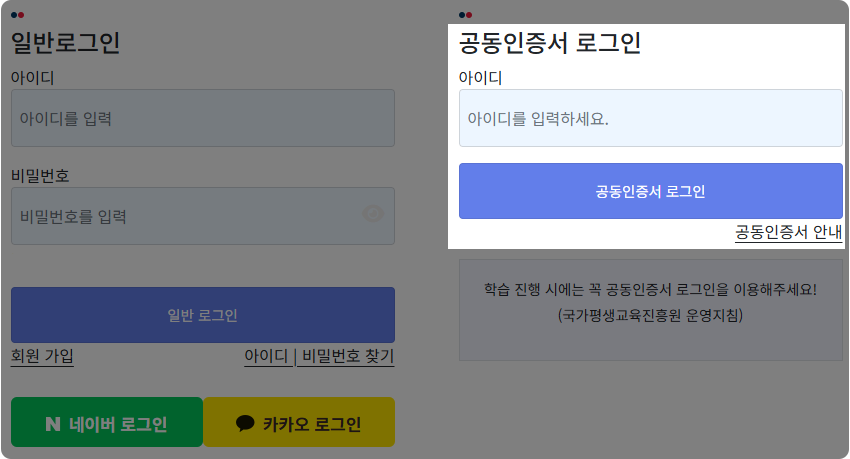Click the two-dot icon above 일반로그인

point(17,15)
